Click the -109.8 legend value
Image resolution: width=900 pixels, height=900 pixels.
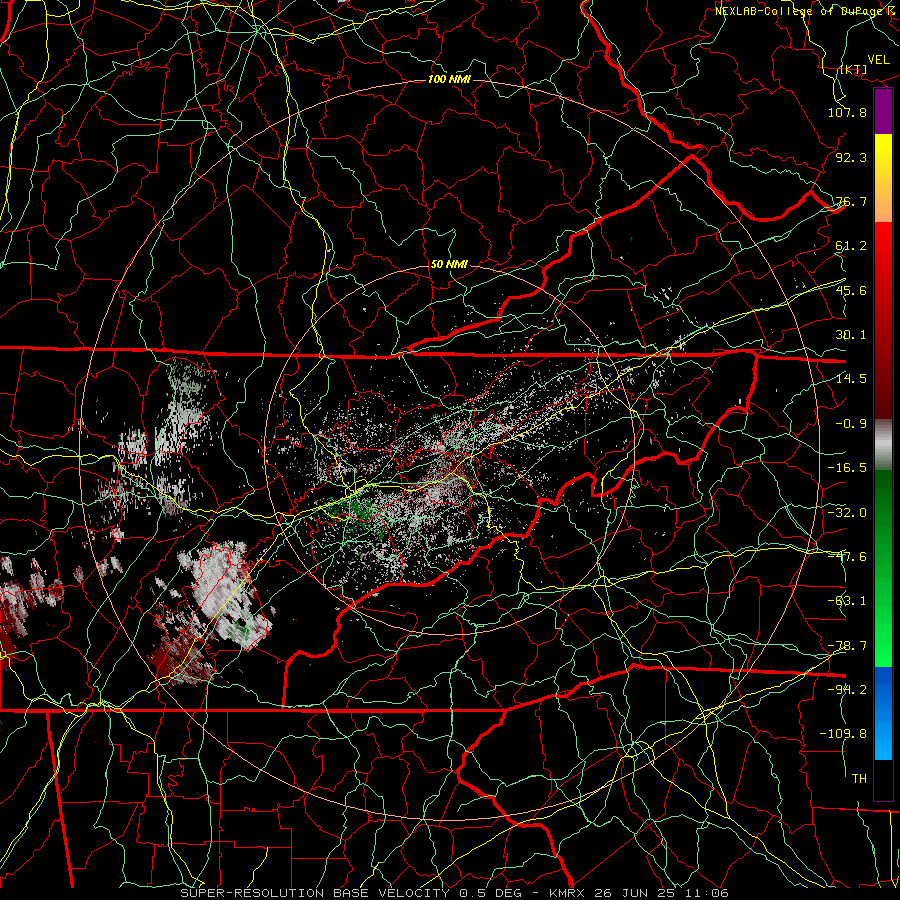tap(843, 734)
